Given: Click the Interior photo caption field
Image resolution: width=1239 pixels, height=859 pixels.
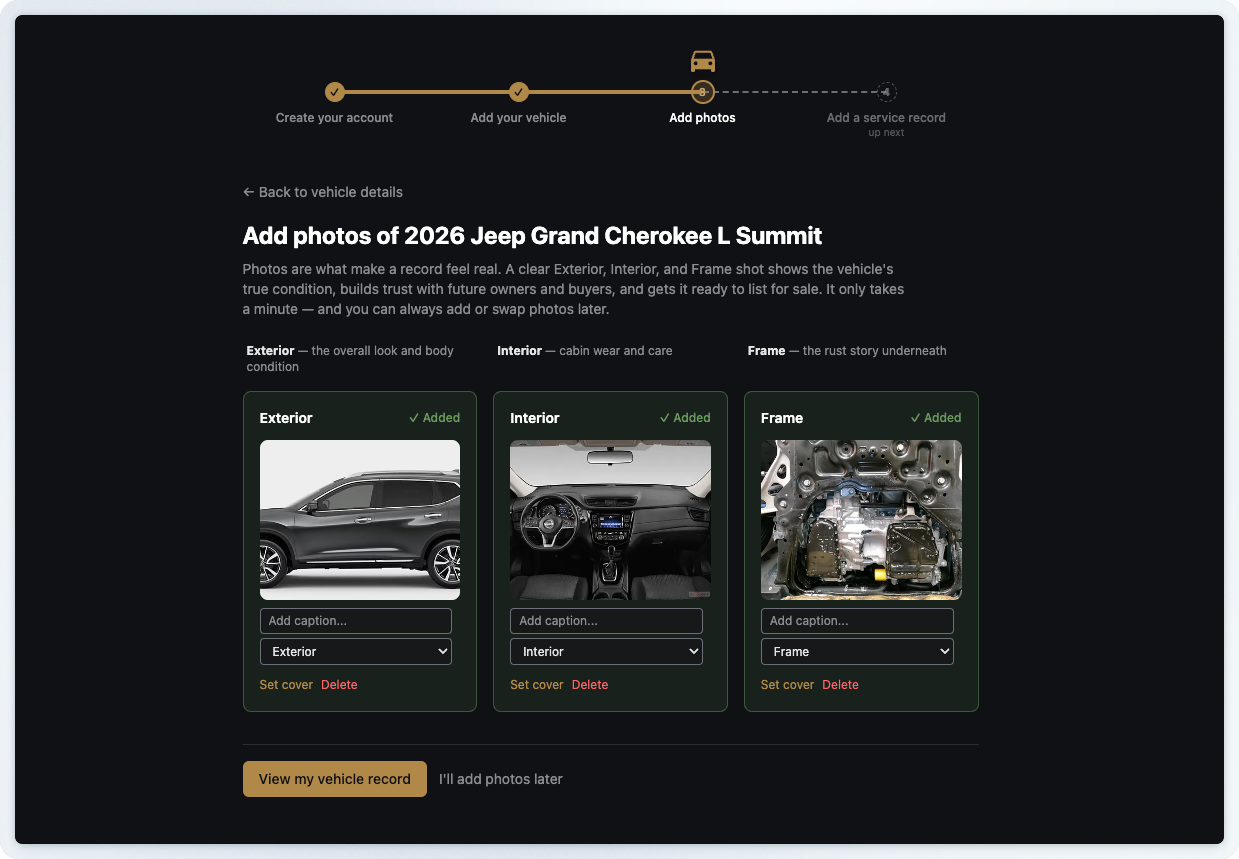Looking at the screenshot, I should 606,621.
